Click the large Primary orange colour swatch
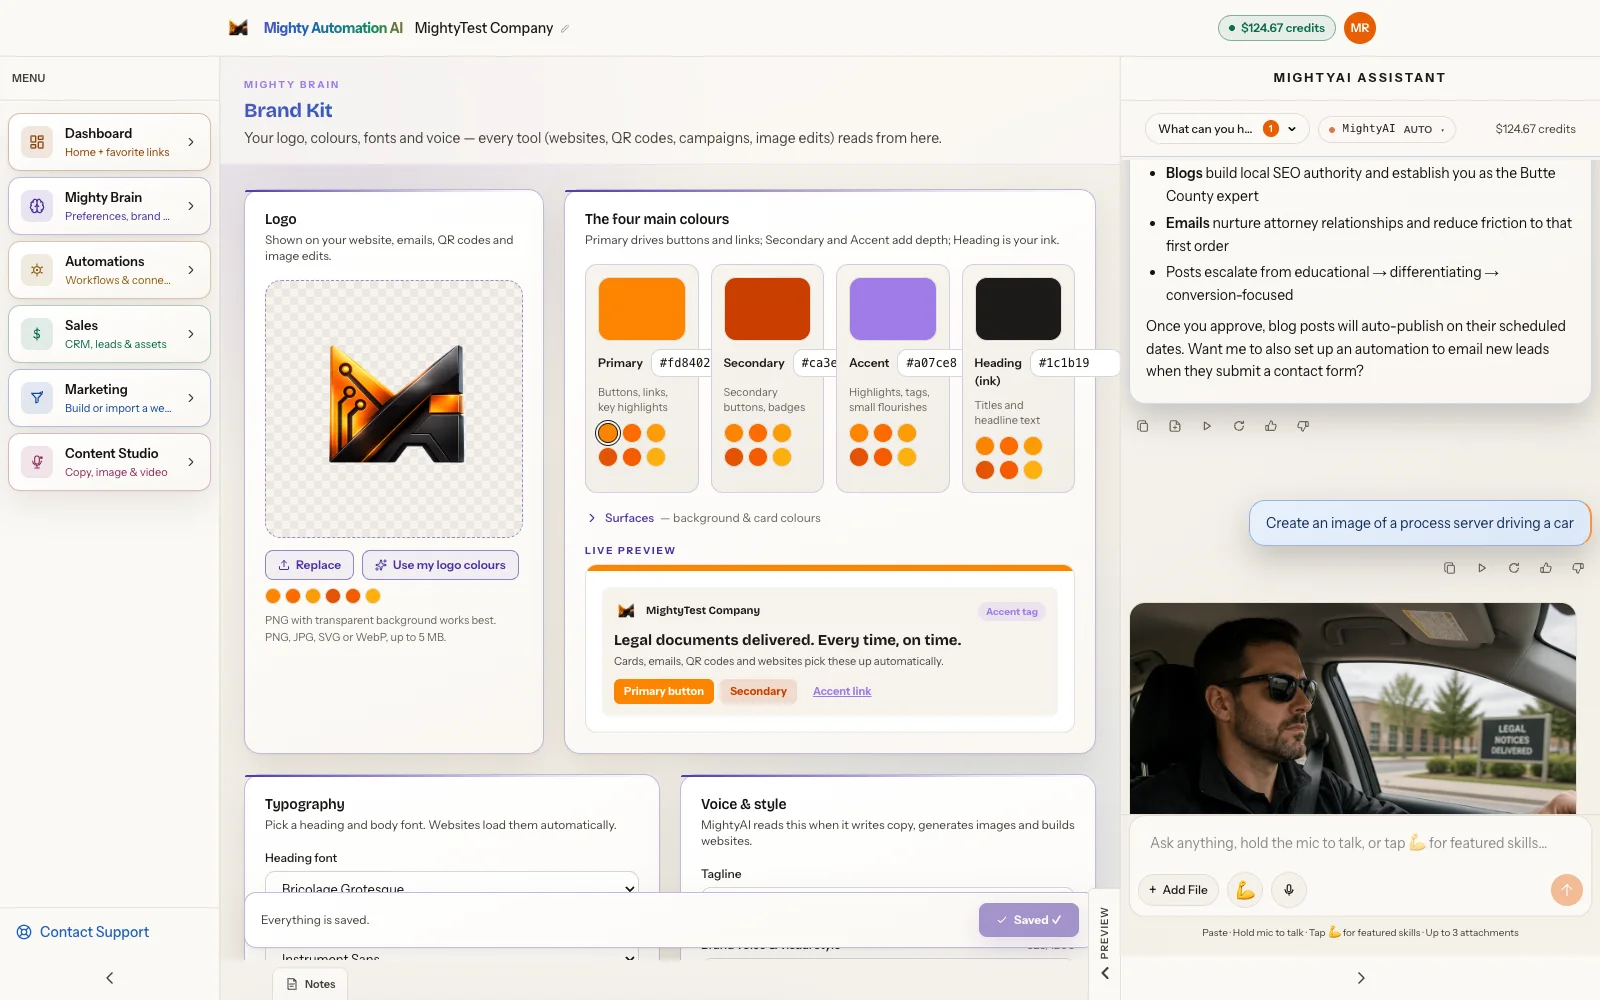Viewport: 1600px width, 1000px height. (642, 309)
